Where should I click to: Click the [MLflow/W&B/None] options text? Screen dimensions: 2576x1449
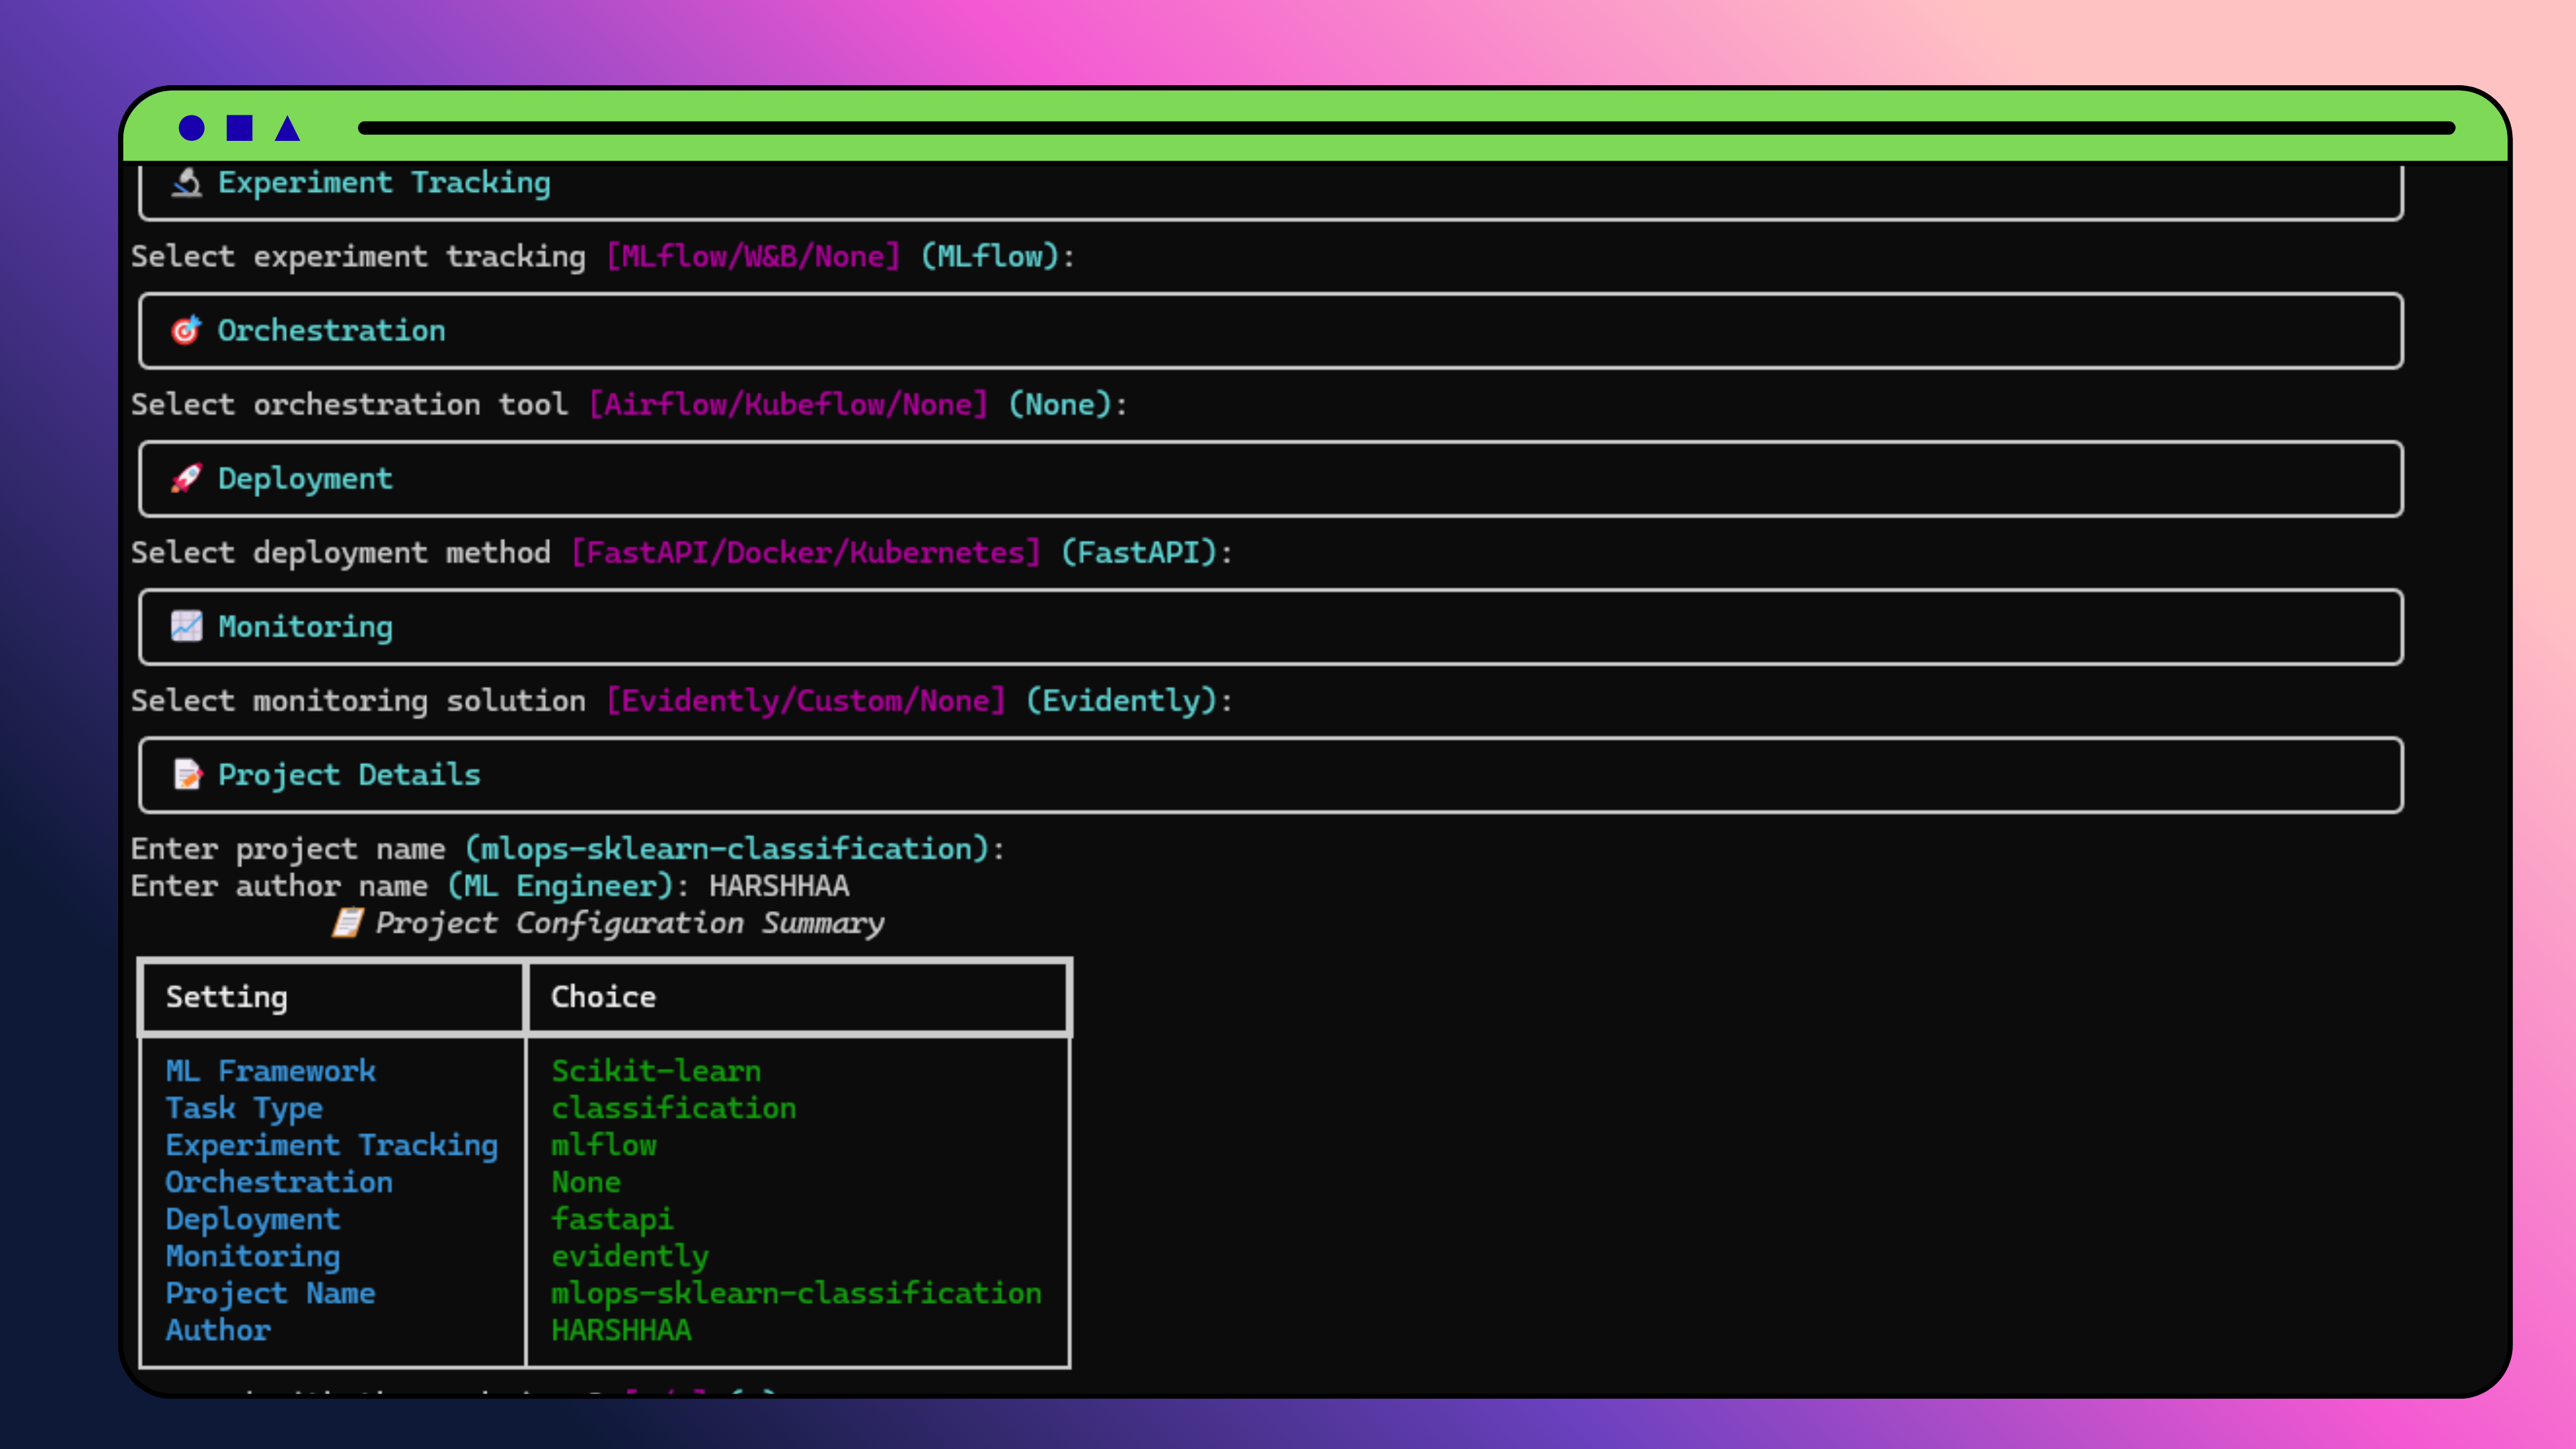pos(753,257)
